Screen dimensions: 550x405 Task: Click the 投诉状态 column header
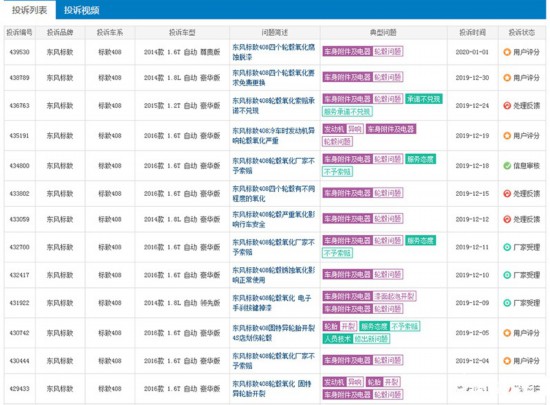point(522,33)
